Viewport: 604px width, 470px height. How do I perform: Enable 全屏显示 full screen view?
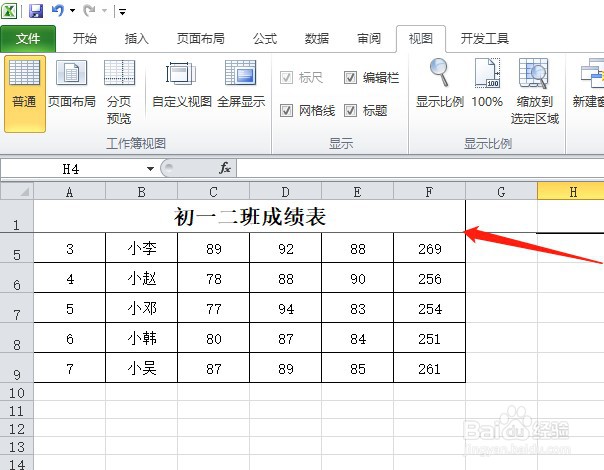point(241,84)
